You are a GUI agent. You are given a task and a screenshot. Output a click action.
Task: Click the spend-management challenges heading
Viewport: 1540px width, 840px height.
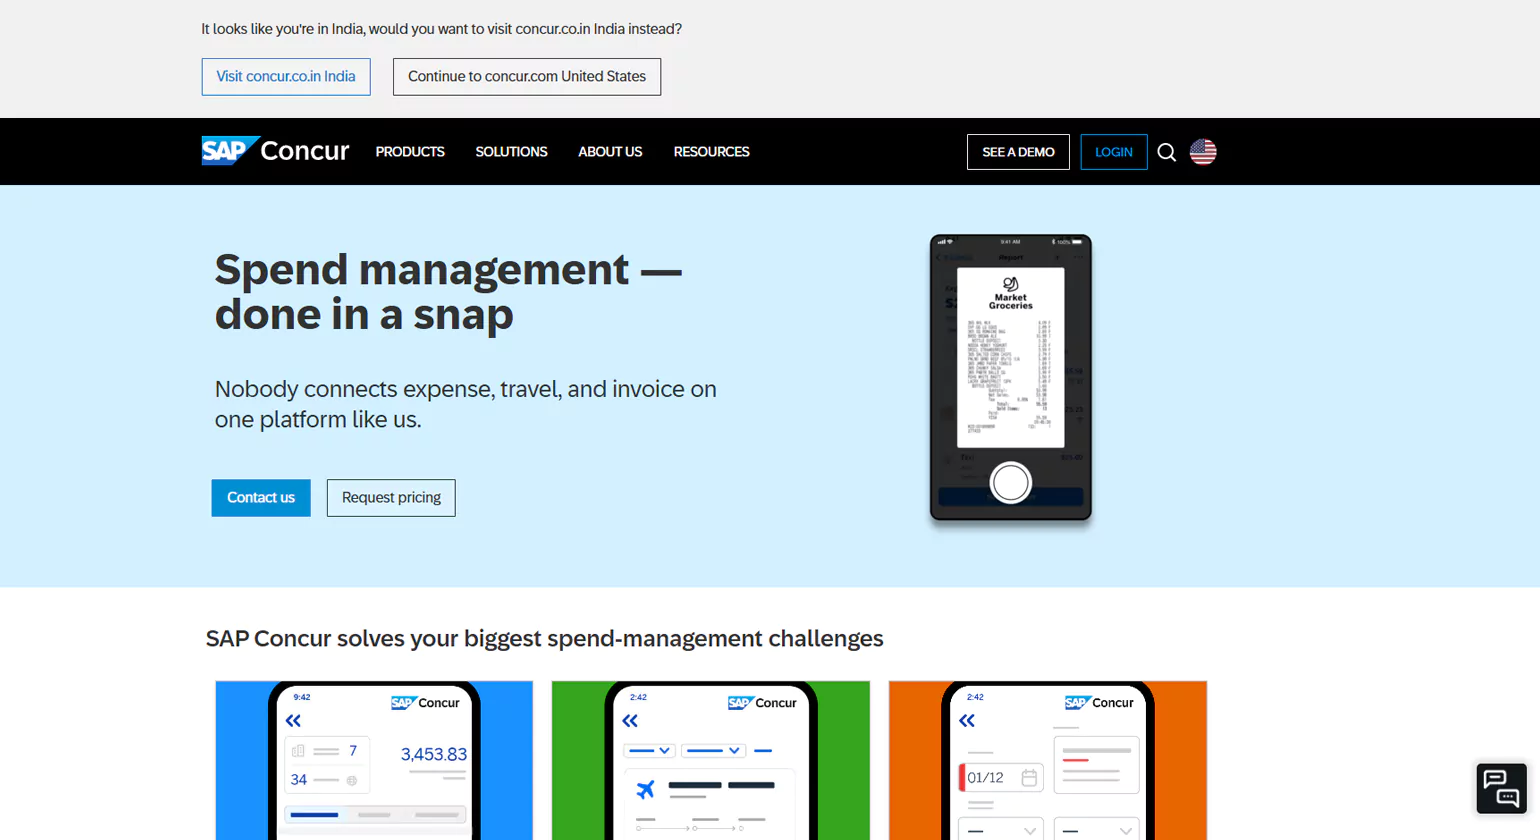click(x=544, y=639)
